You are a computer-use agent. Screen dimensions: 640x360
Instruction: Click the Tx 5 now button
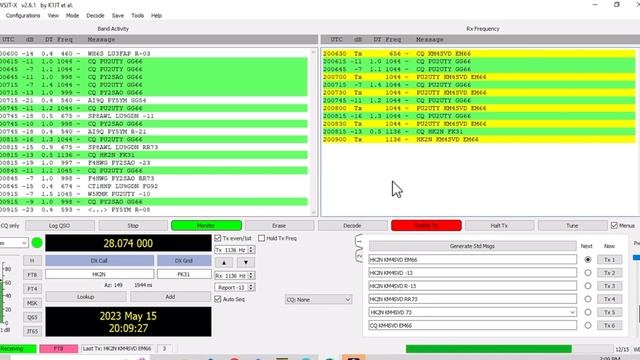609,312
